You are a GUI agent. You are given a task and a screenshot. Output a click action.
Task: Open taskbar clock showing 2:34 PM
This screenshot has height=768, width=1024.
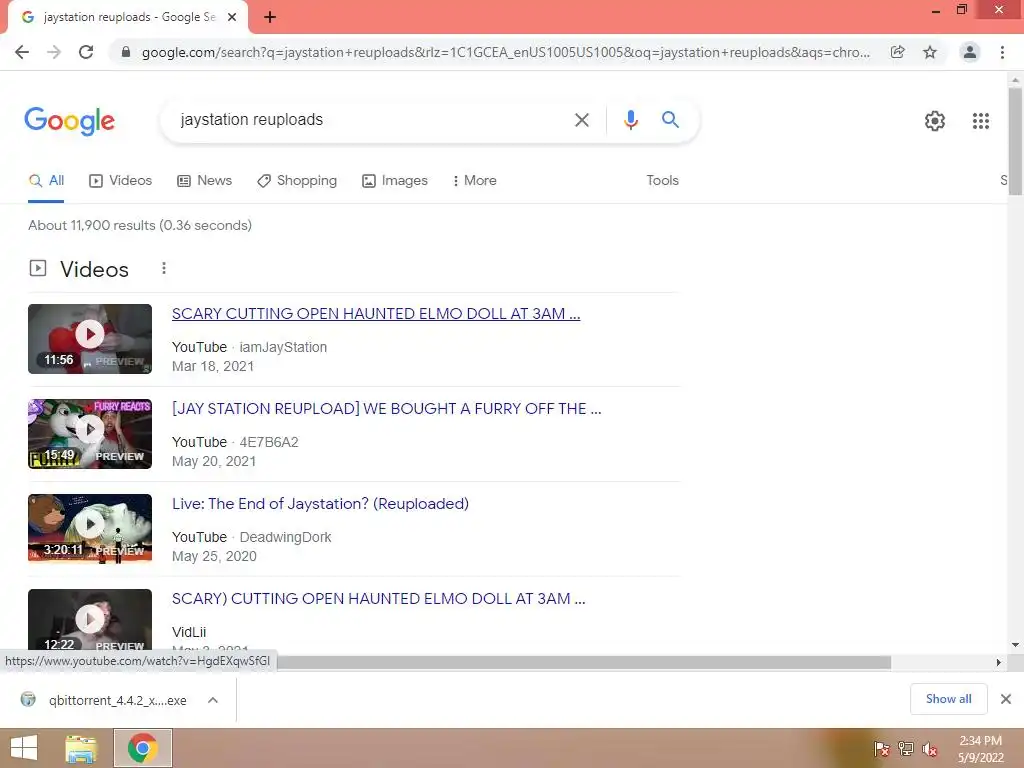tap(980, 748)
